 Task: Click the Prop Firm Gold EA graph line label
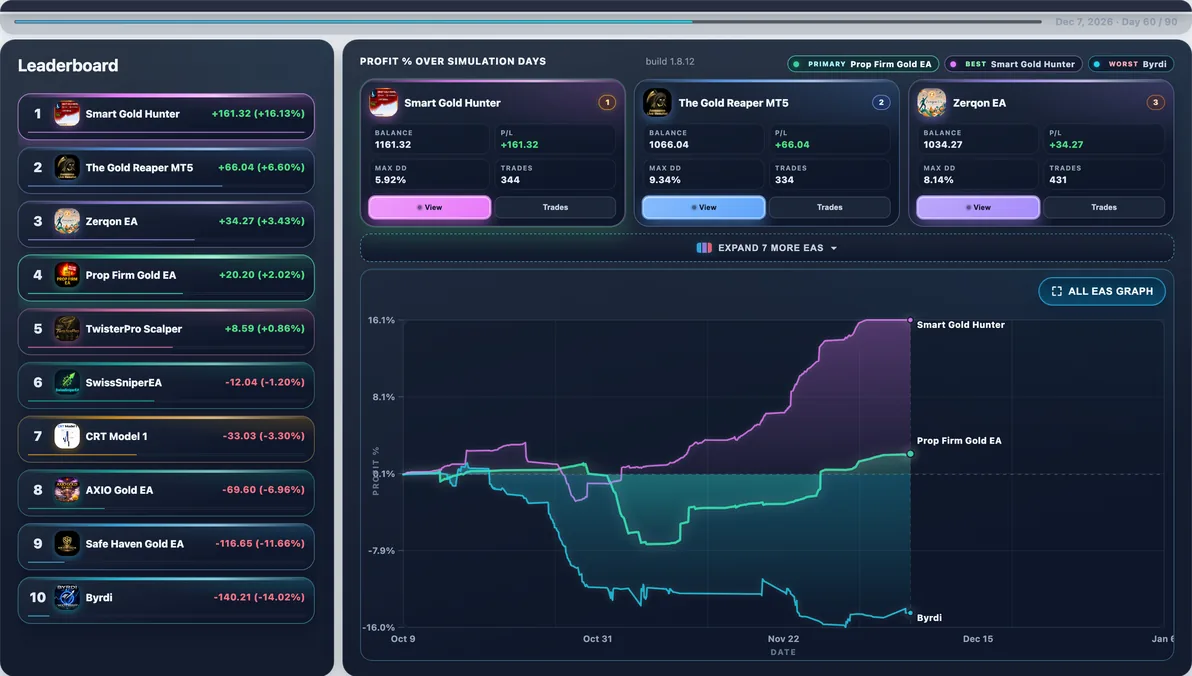959,440
